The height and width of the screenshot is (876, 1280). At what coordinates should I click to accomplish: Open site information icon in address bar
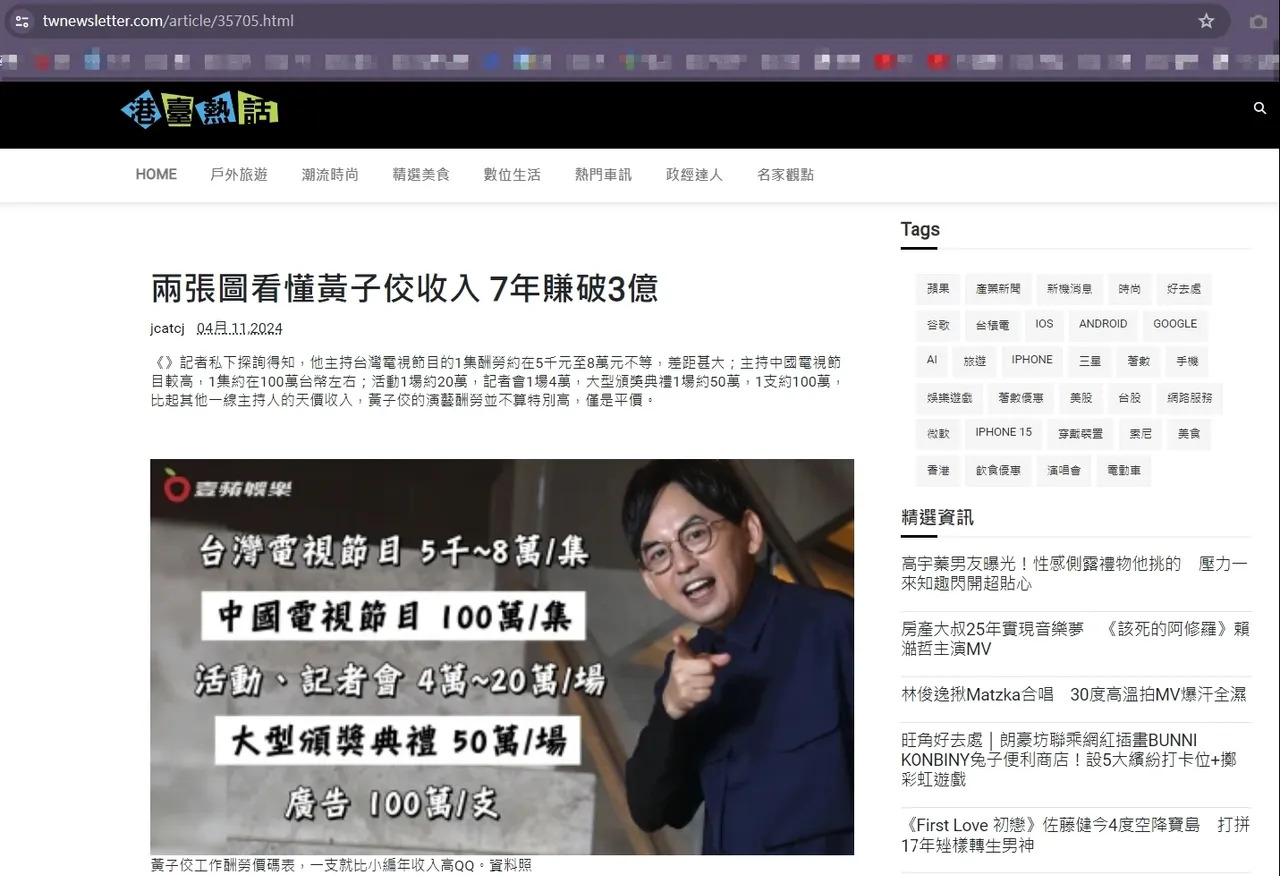point(22,21)
